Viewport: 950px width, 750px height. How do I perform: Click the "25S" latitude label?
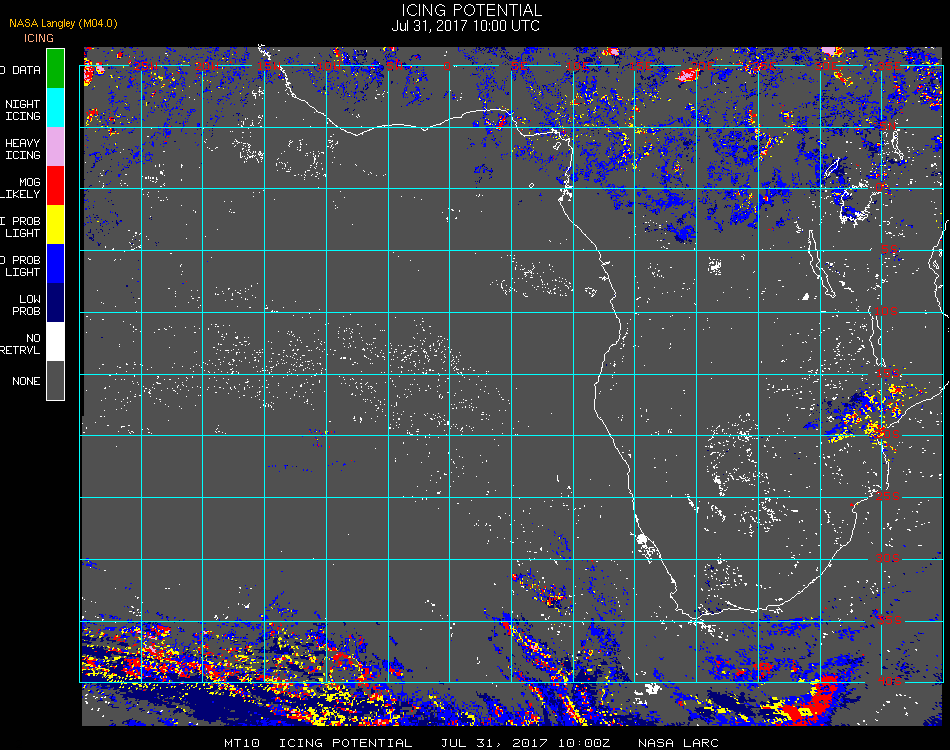click(888, 496)
